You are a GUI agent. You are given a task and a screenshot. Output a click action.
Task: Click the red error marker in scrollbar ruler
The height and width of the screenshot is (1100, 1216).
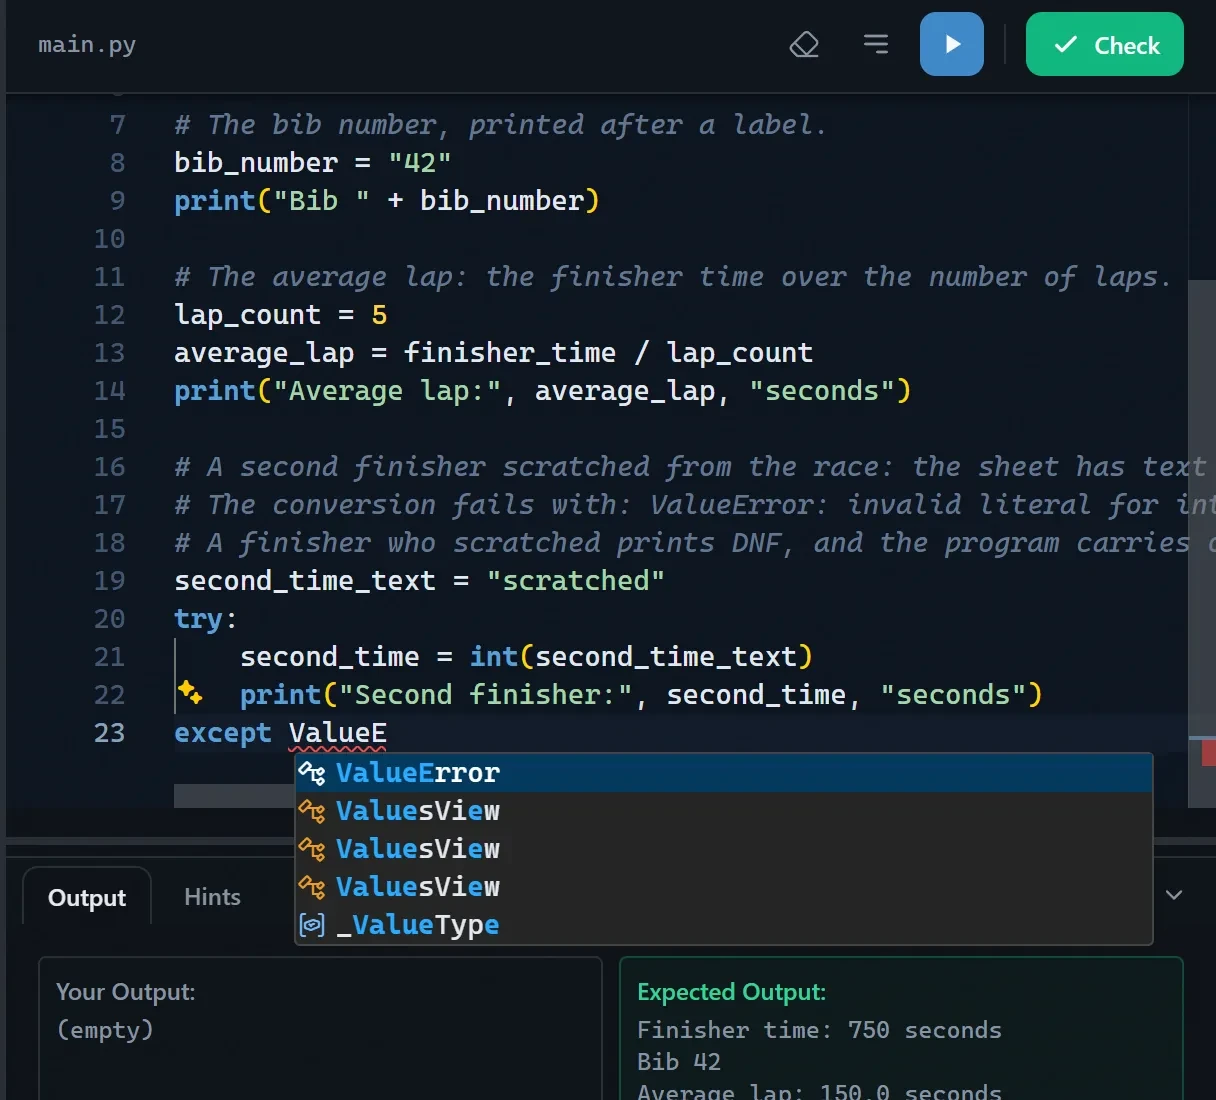click(x=1208, y=753)
